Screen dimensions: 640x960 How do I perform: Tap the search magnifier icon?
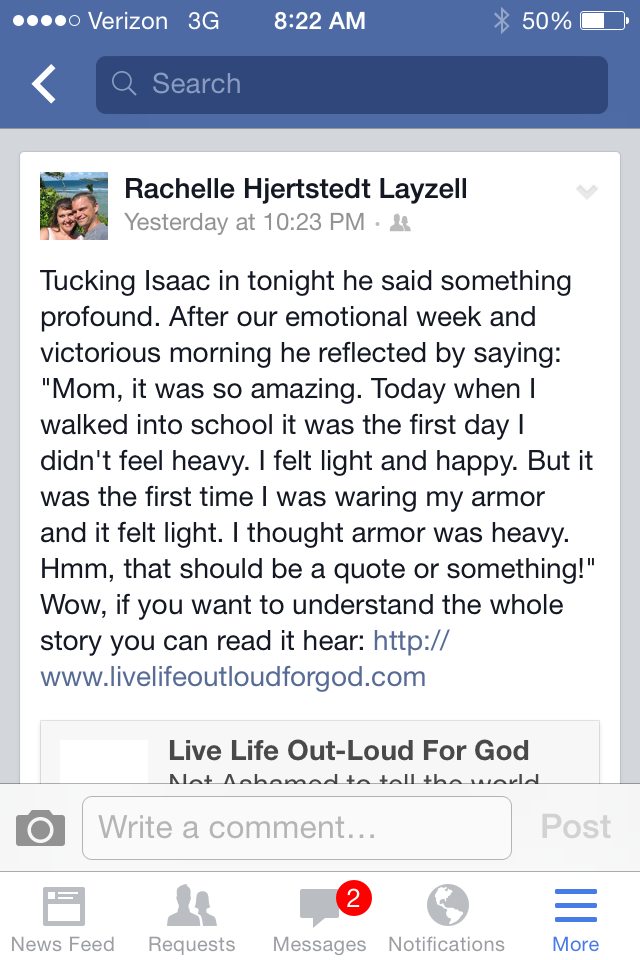point(124,84)
